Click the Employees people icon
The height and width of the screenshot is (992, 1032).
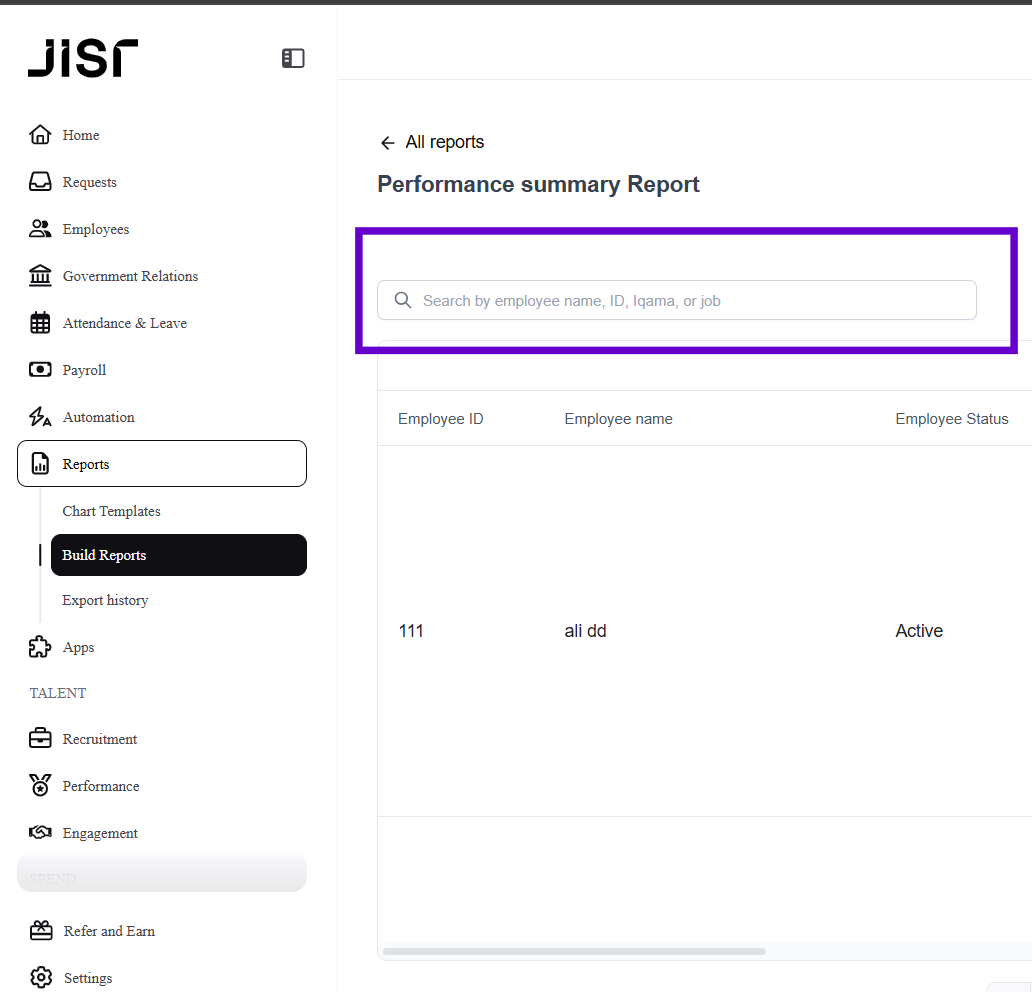[40, 229]
